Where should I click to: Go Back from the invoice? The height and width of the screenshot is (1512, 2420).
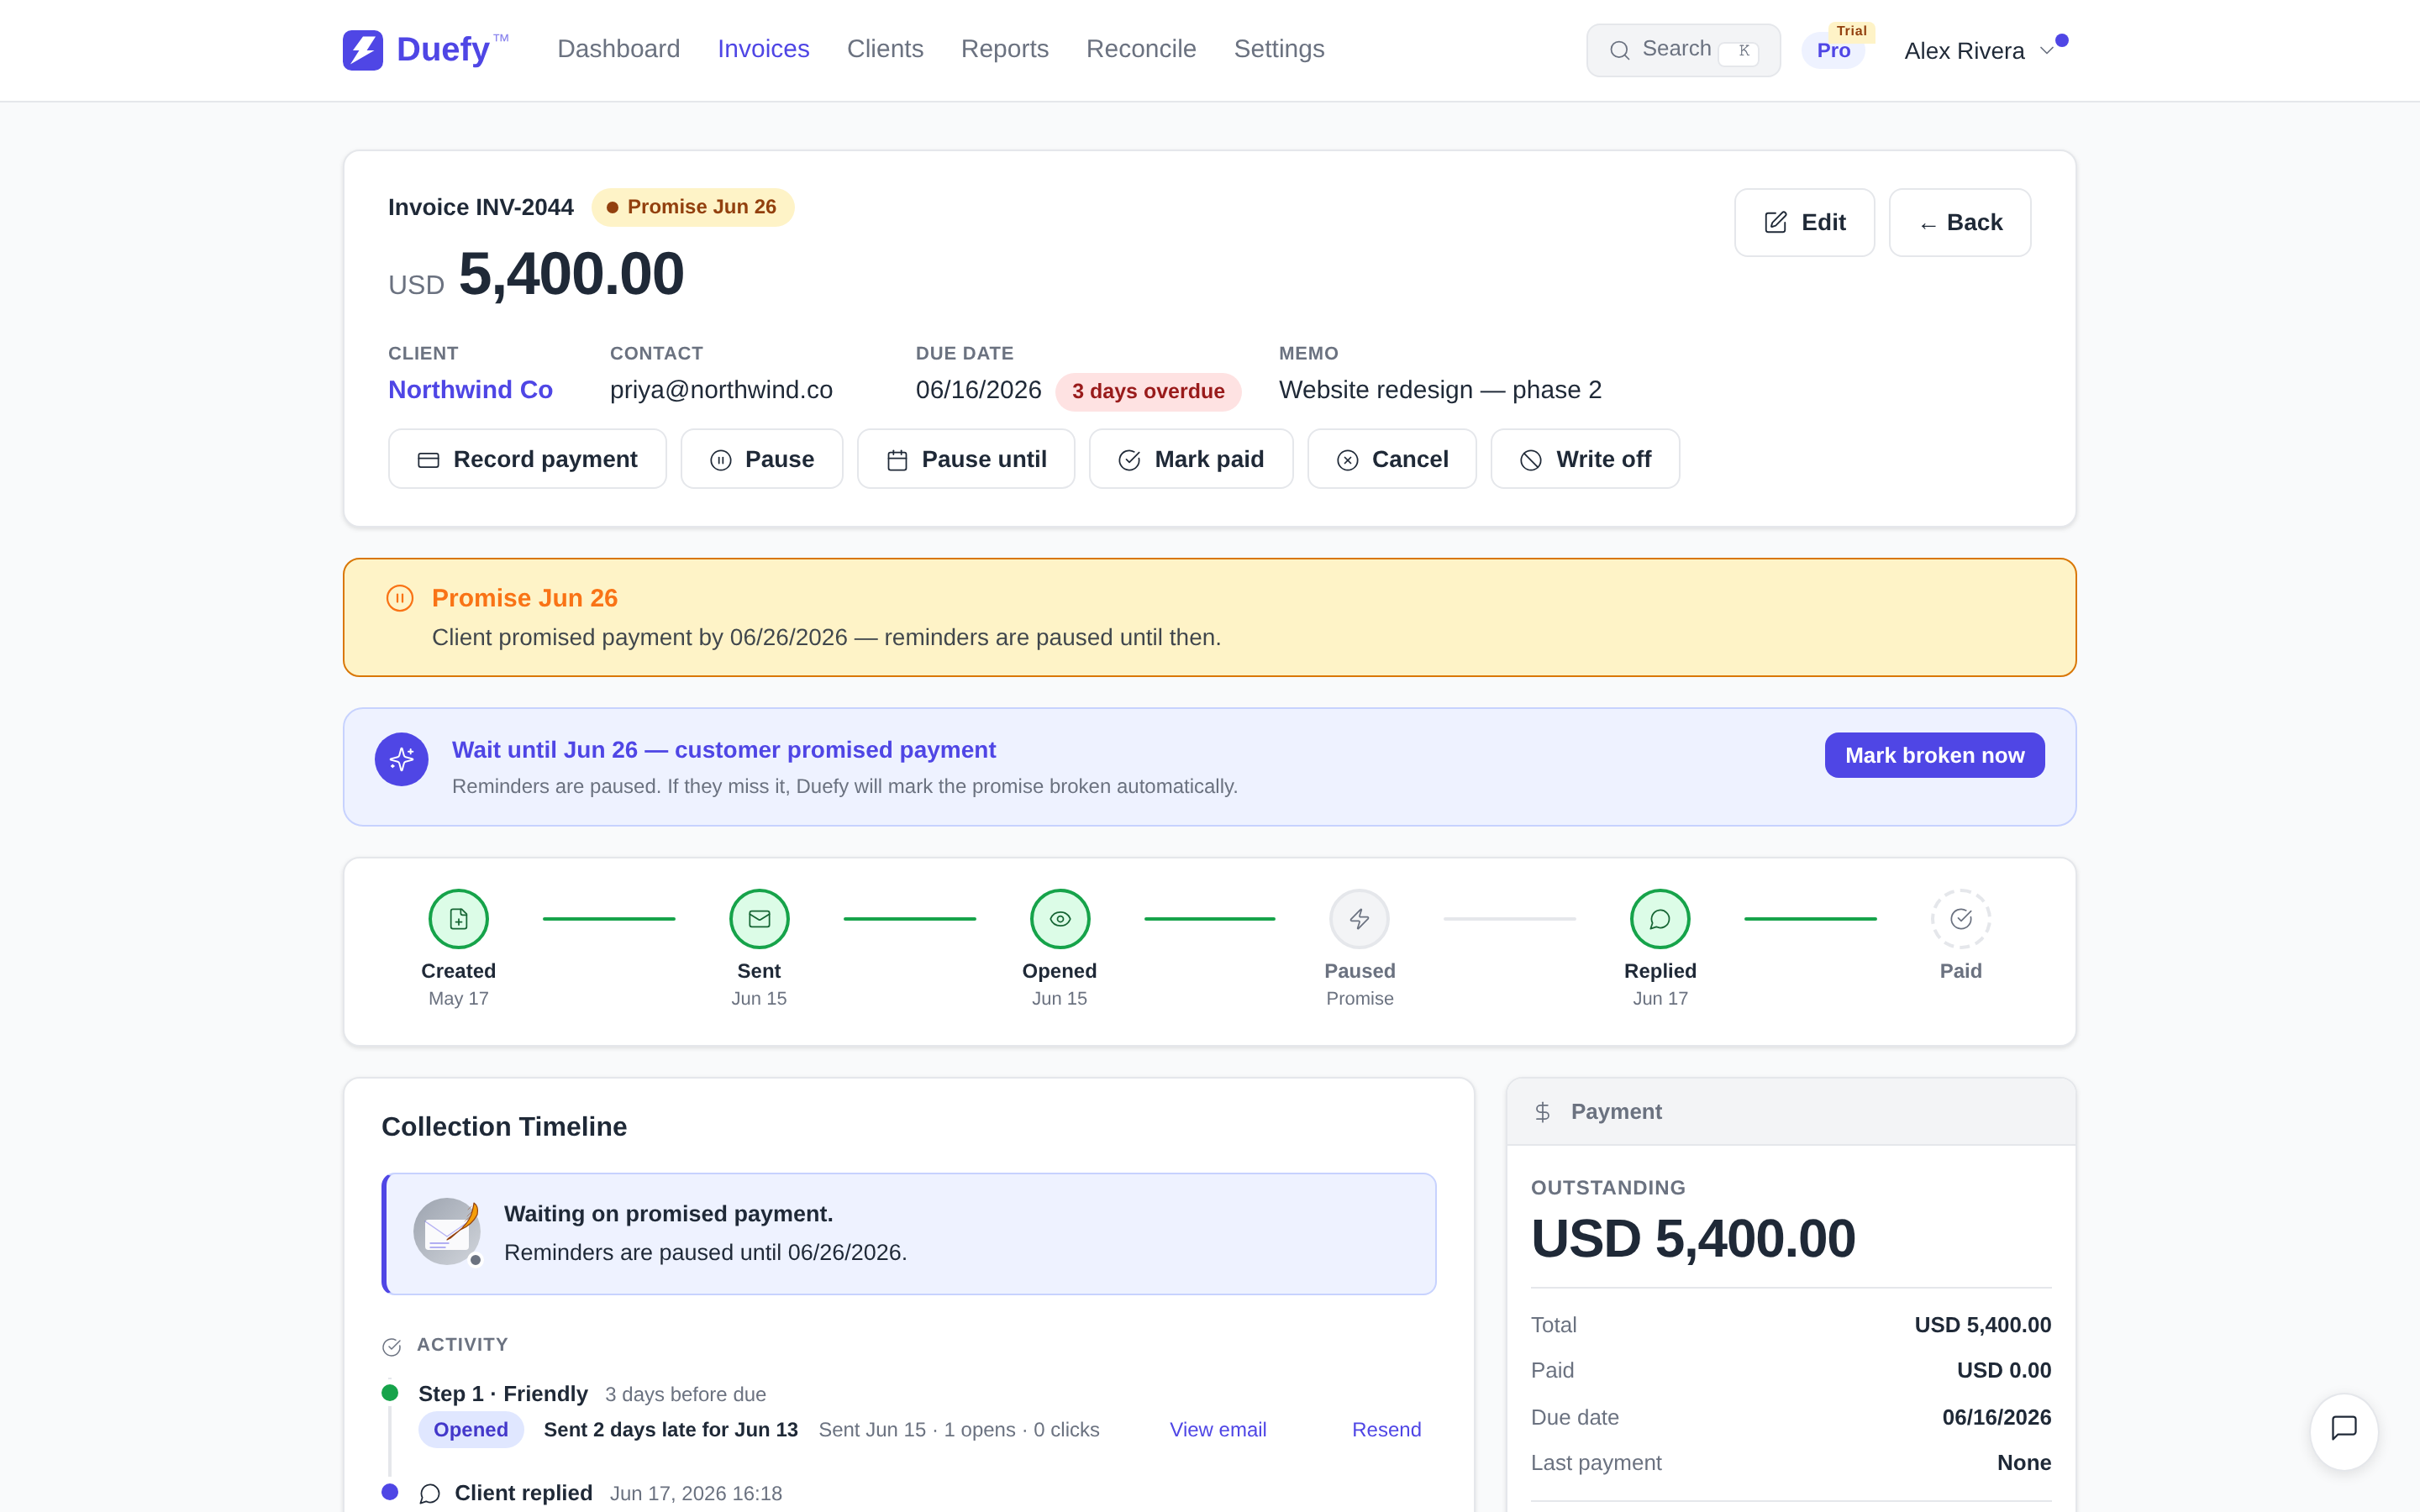click(x=1960, y=222)
